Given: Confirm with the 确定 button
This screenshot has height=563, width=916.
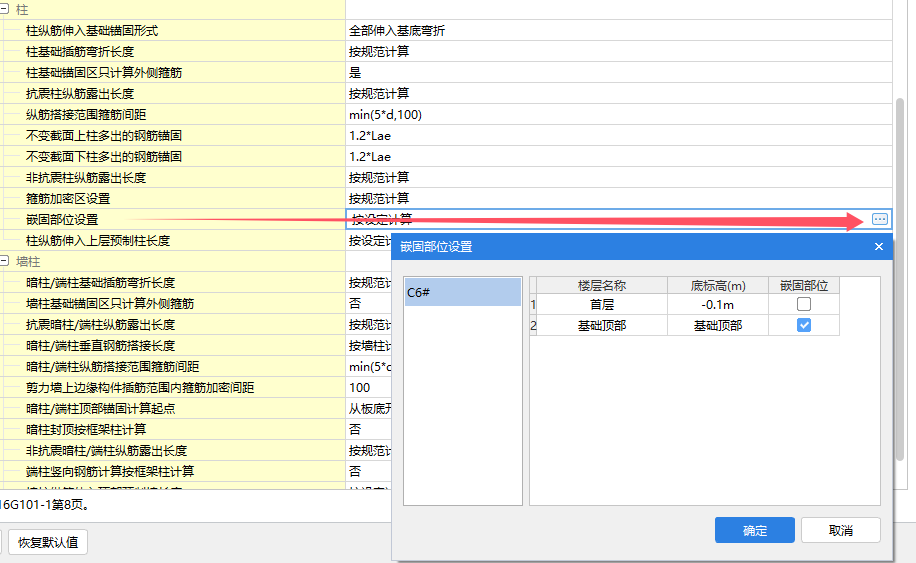Looking at the screenshot, I should point(755,530).
